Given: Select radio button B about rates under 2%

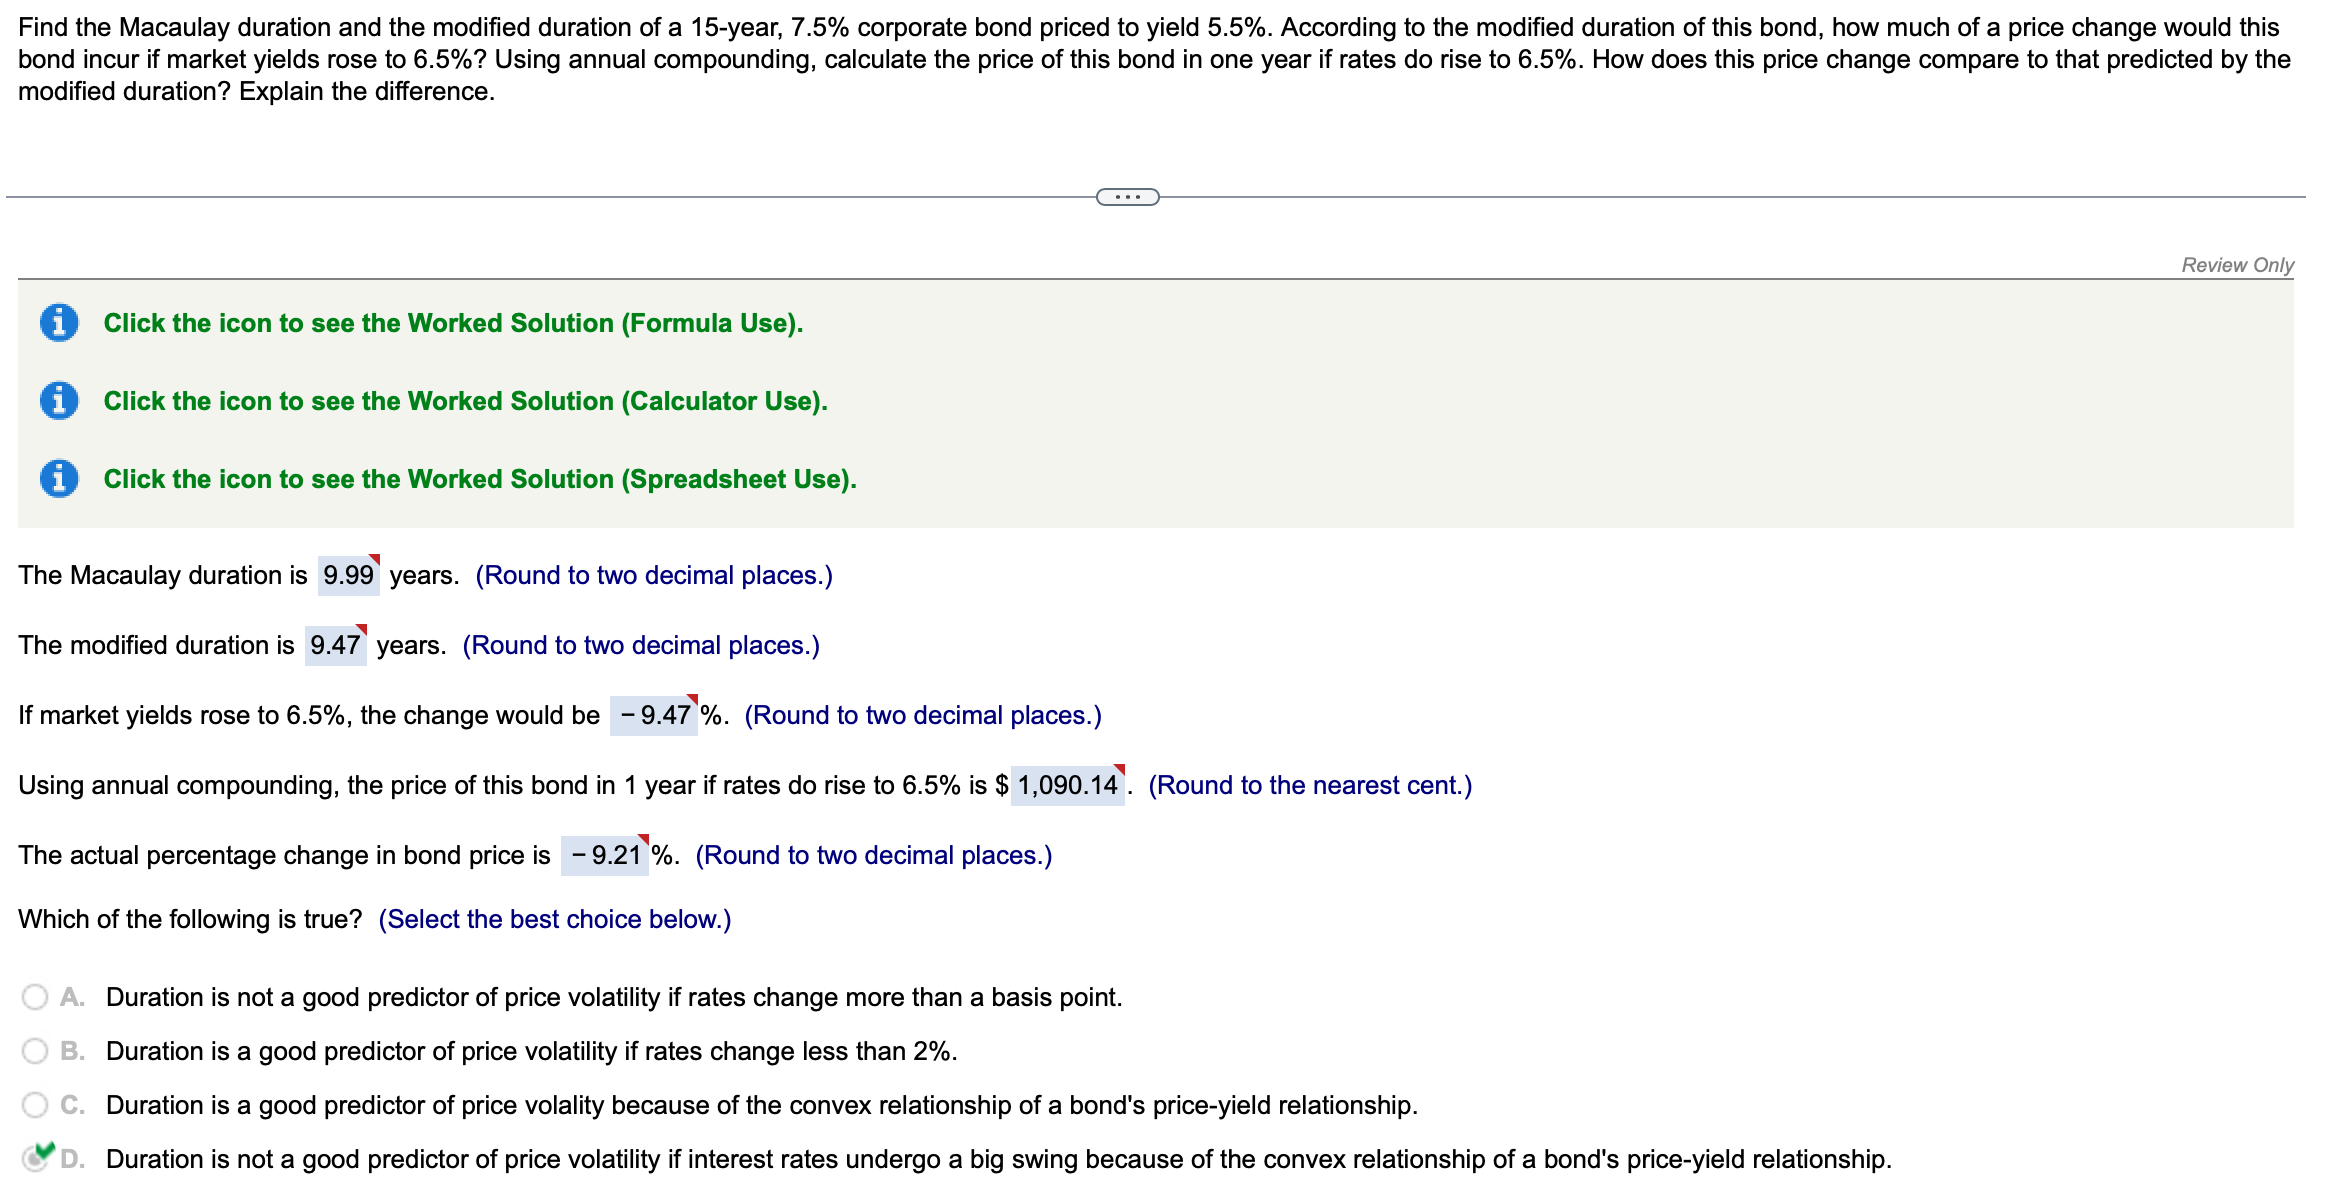Looking at the screenshot, I should coord(36,1051).
